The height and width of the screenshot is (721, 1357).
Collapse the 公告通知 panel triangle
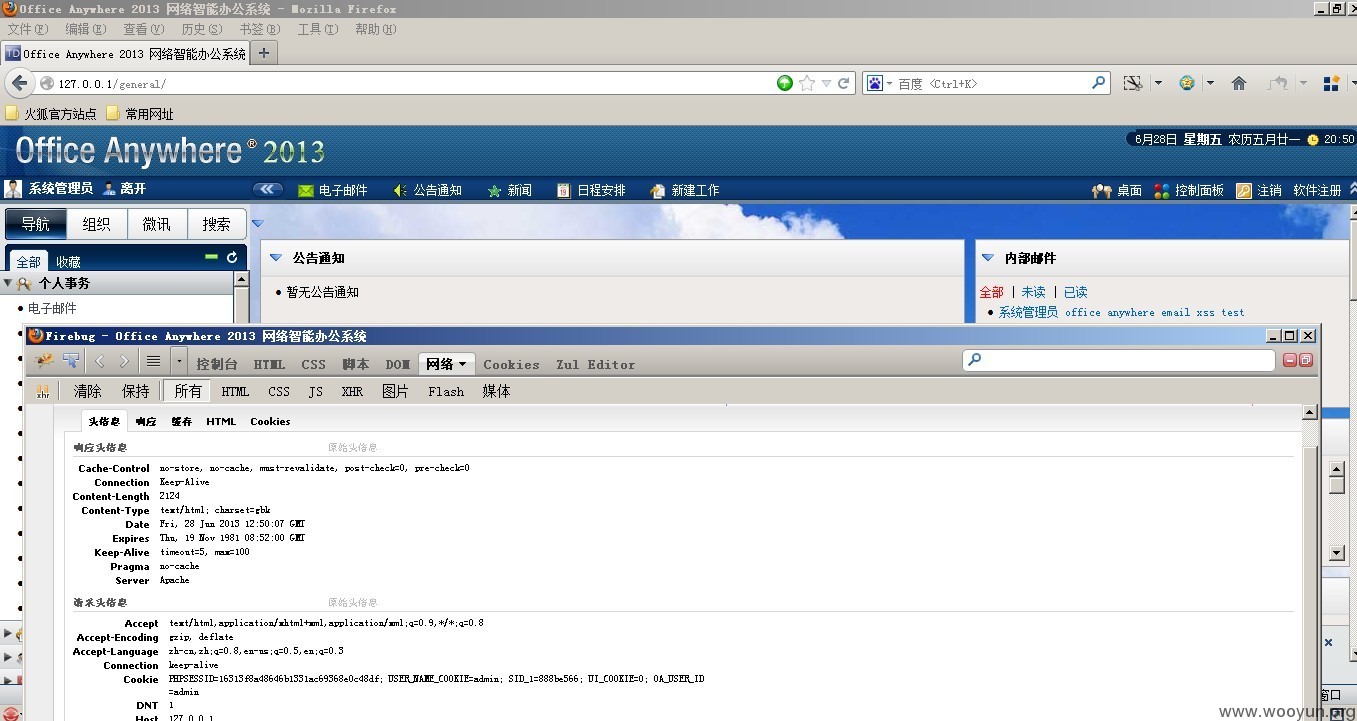pos(276,258)
